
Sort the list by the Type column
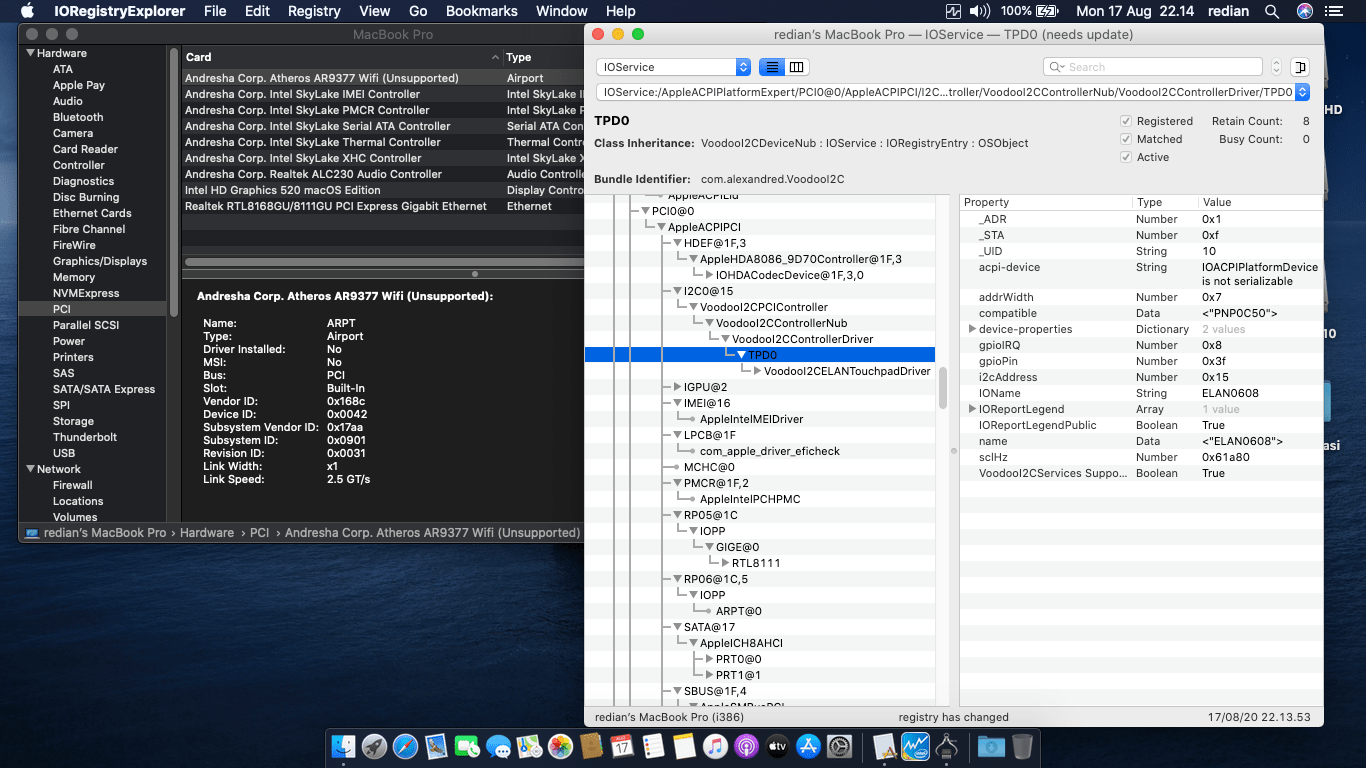tap(543, 57)
